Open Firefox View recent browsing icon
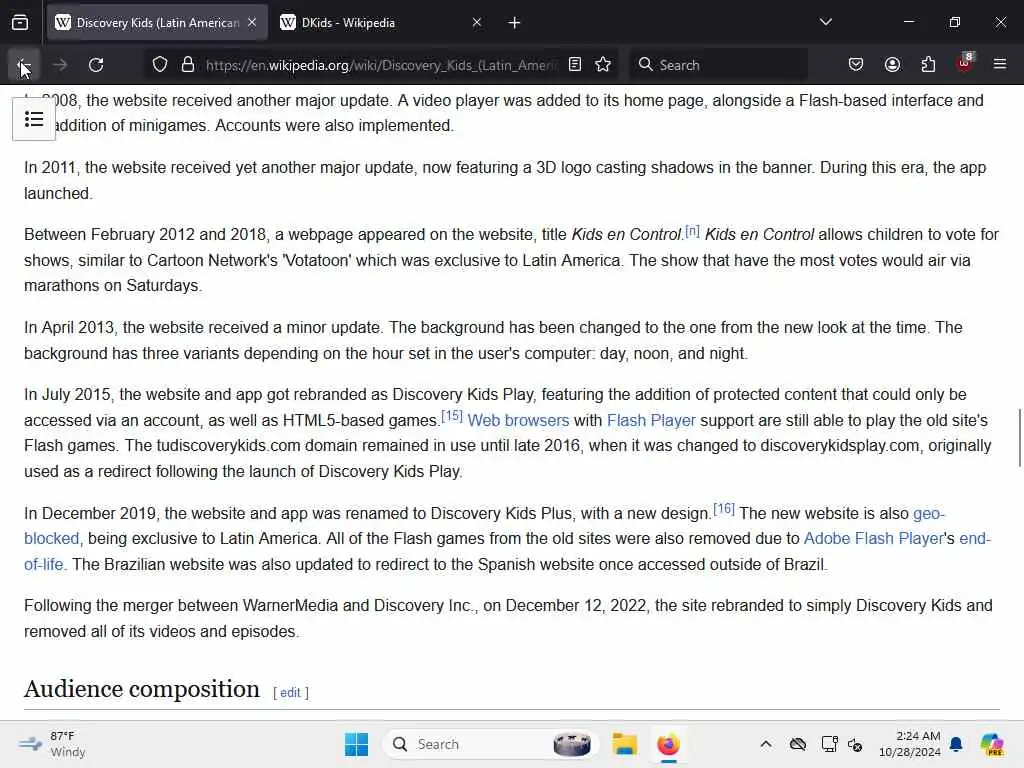This screenshot has width=1024, height=768. point(20,23)
